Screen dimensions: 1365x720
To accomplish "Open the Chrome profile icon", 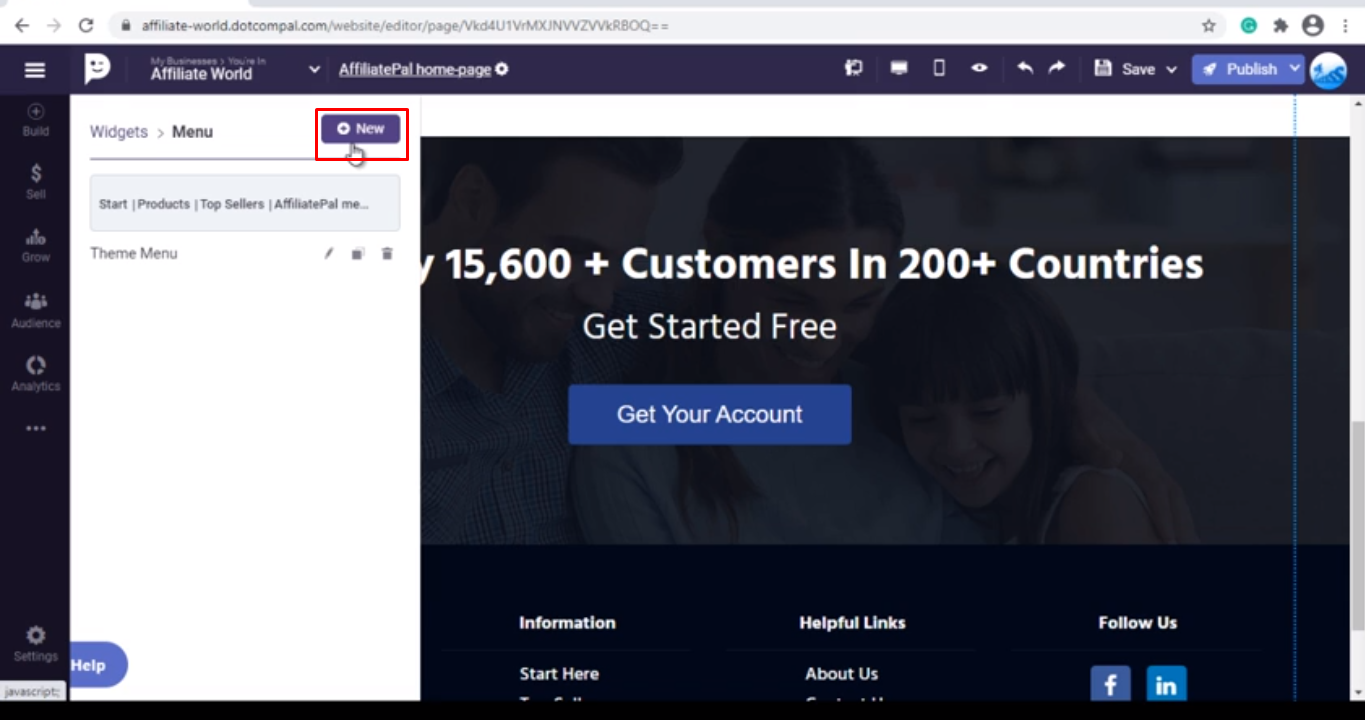I will coord(1312,26).
